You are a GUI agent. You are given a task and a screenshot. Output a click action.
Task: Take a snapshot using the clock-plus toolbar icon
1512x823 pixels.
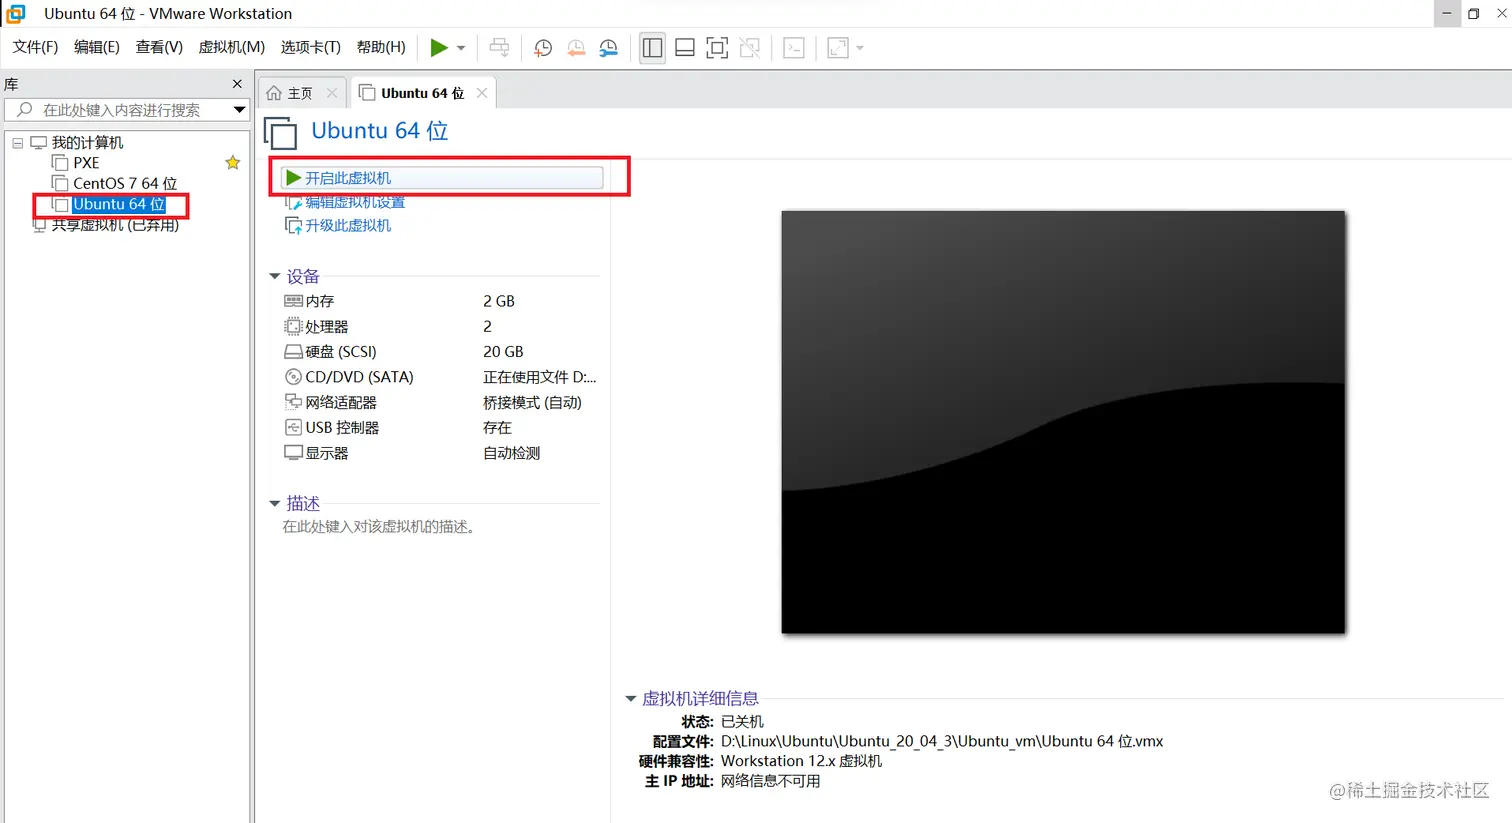tap(543, 47)
